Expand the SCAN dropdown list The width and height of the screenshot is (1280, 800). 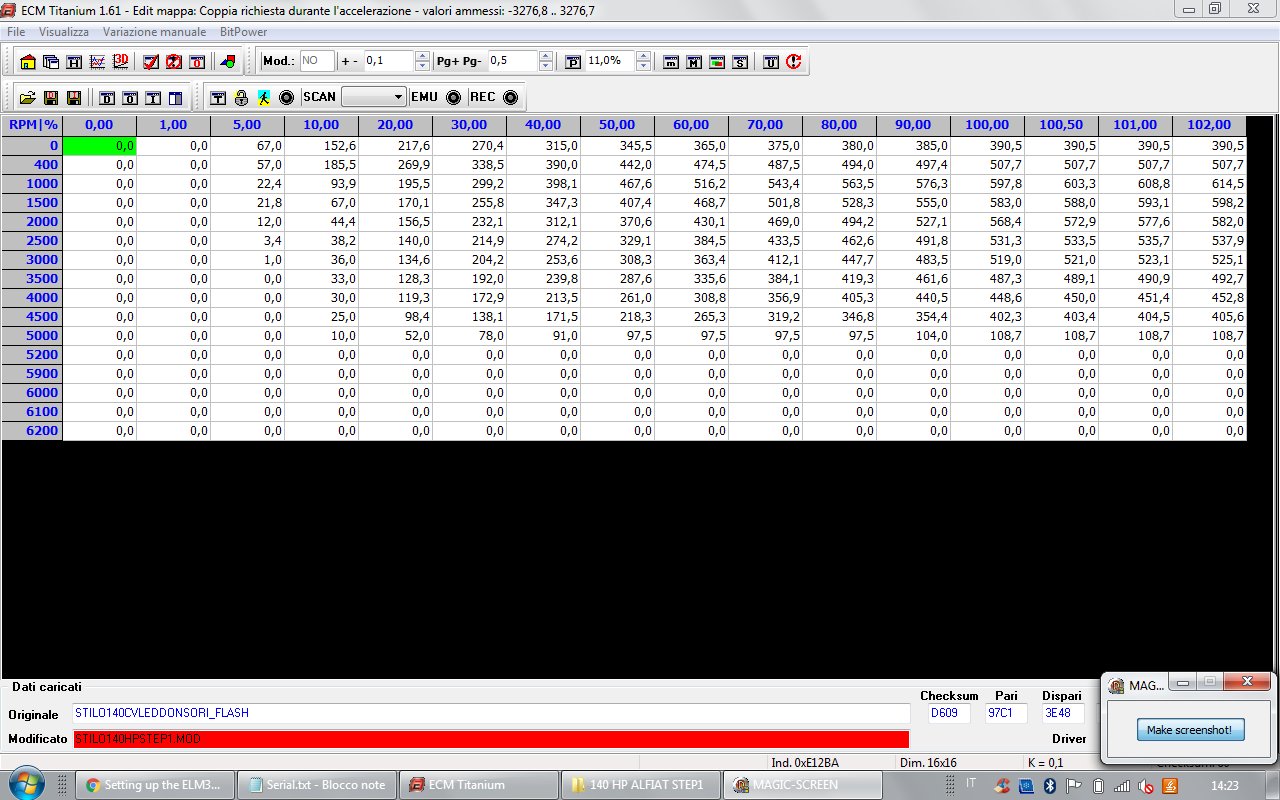[x=398, y=98]
